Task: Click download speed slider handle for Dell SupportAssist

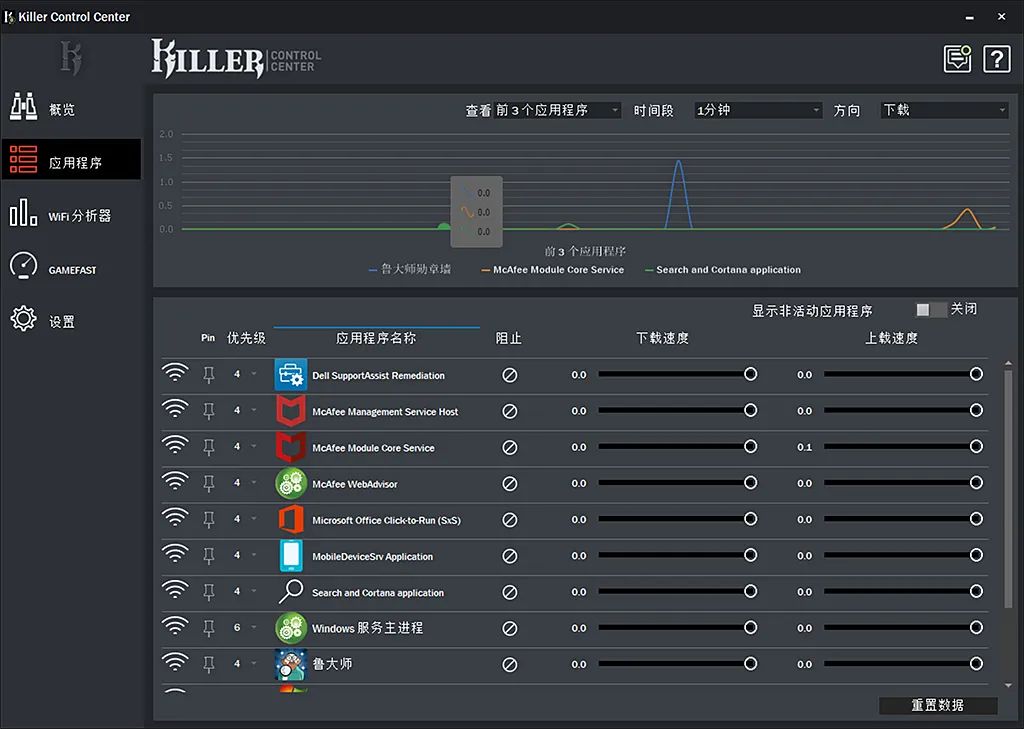Action: (750, 374)
